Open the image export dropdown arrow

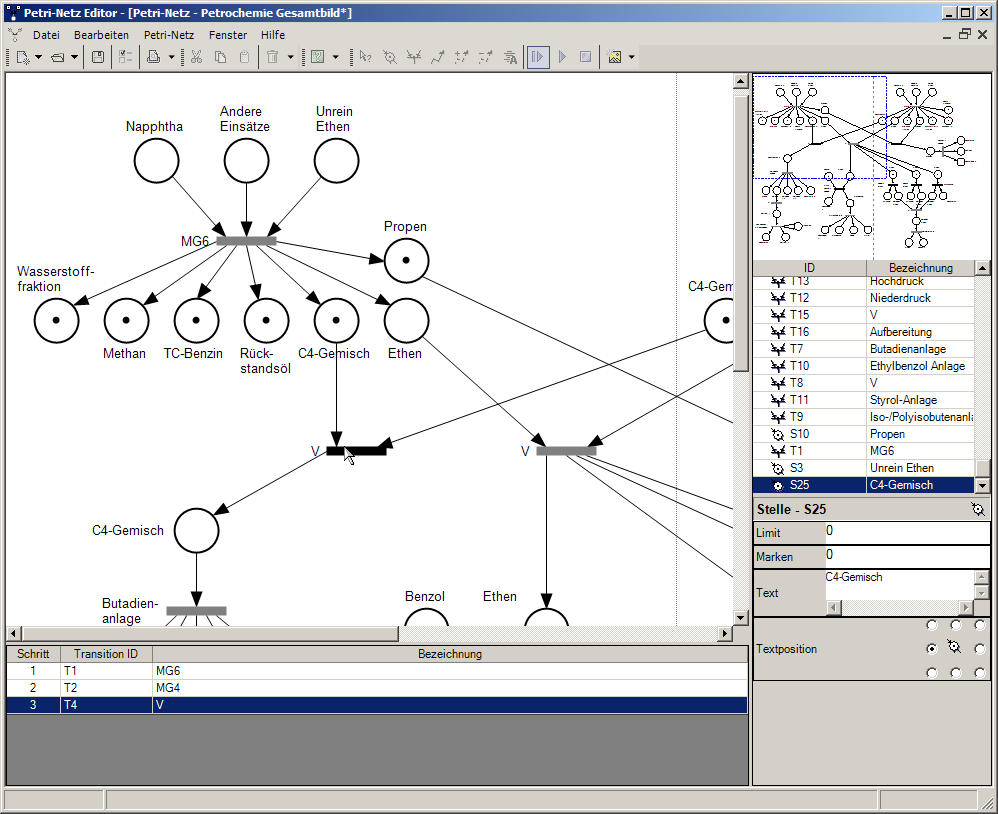point(631,57)
